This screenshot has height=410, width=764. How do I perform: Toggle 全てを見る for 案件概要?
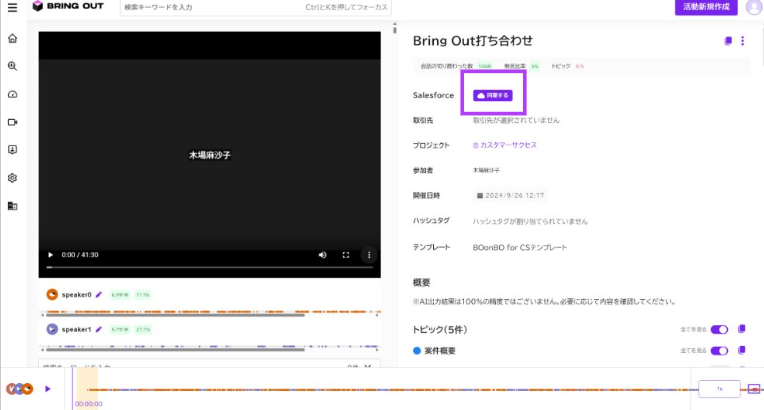pyautogui.click(x=719, y=351)
